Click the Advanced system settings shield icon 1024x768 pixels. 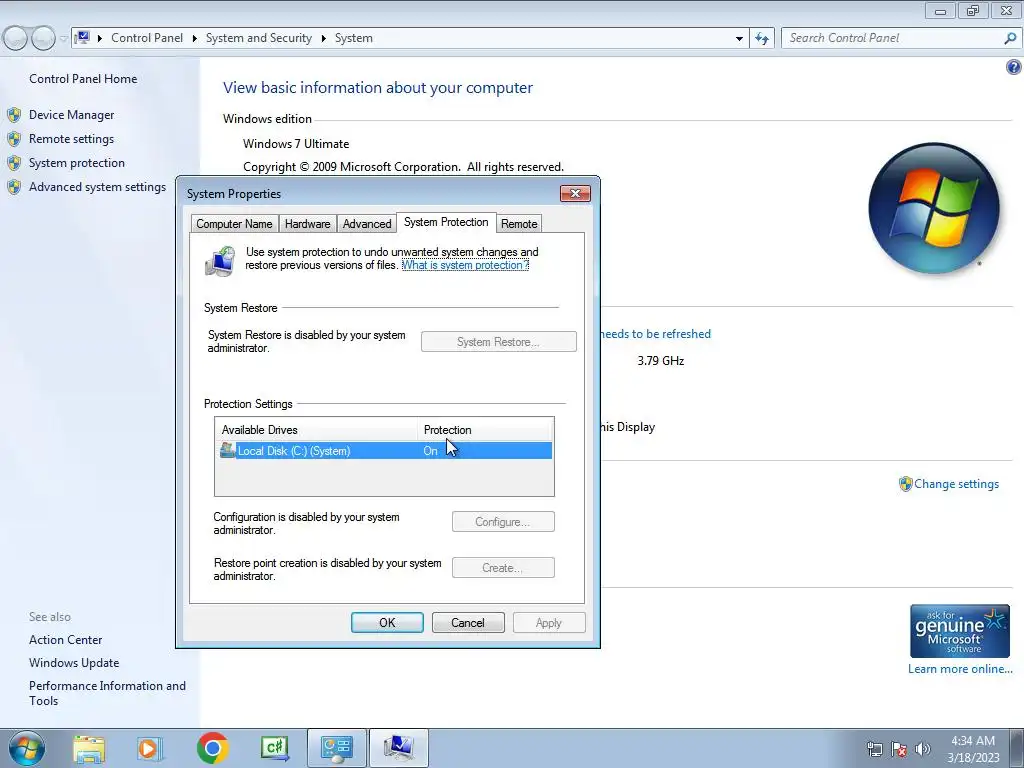click(x=14, y=187)
